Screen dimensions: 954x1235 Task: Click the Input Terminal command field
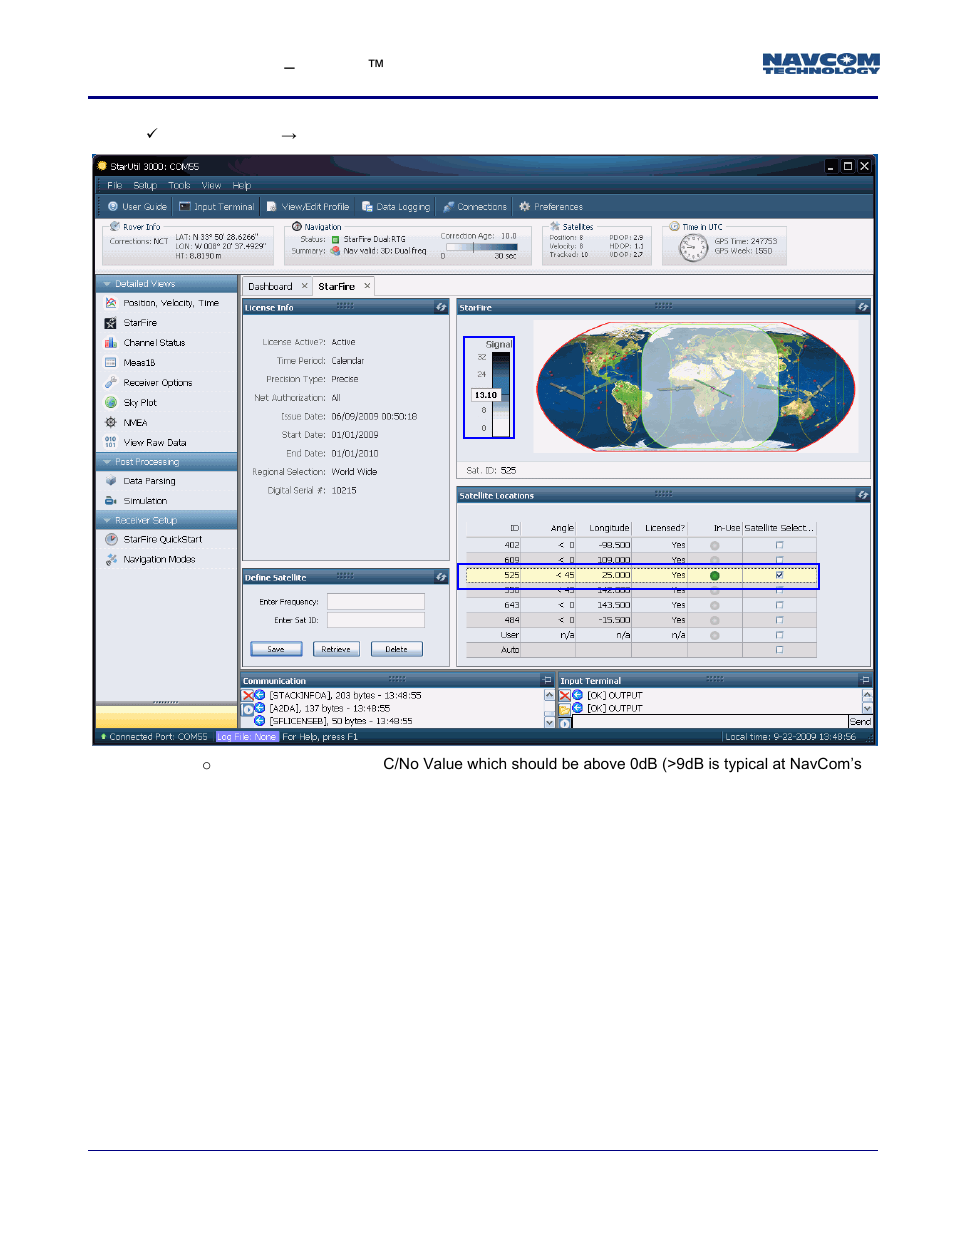(x=709, y=721)
